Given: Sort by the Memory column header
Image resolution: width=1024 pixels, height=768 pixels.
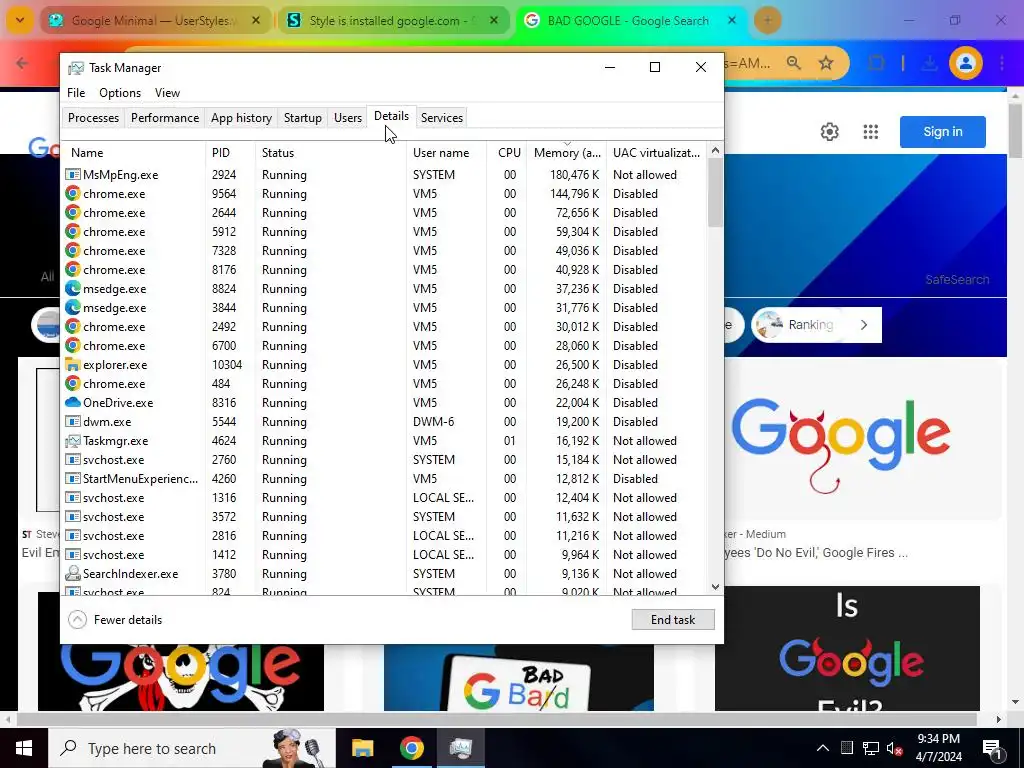Looking at the screenshot, I should pyautogui.click(x=567, y=153).
